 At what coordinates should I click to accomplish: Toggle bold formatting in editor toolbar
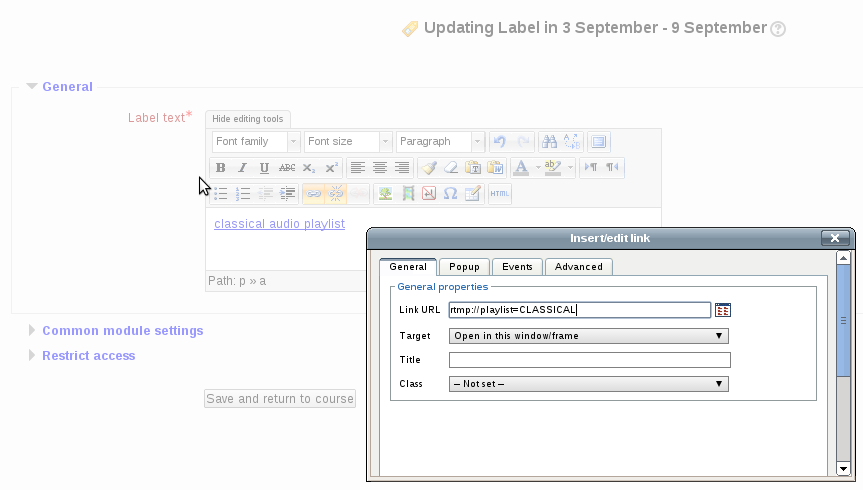click(x=221, y=168)
